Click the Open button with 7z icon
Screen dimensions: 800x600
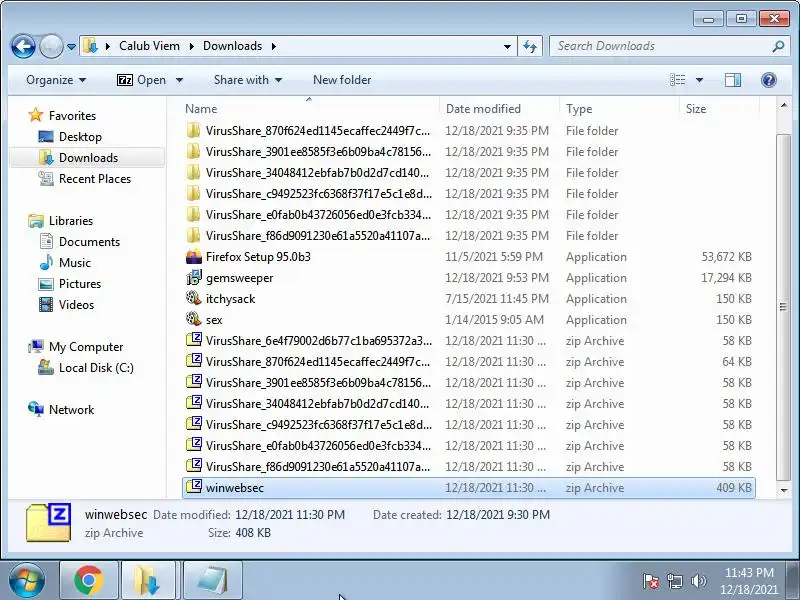pyautogui.click(x=141, y=80)
